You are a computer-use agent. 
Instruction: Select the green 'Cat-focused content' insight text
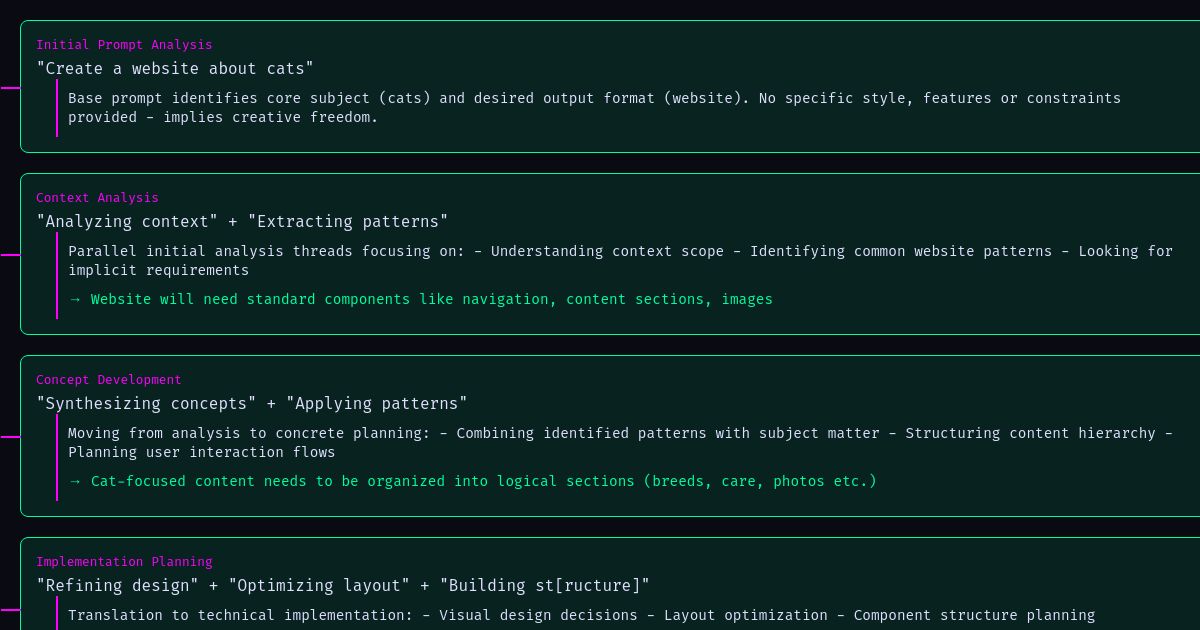tap(483, 481)
